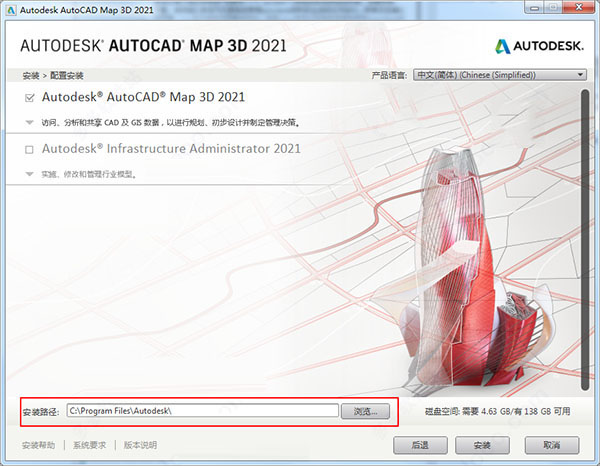600x466 pixels.
Task: Check Autodesk Infrastructure Administrator 2021 checkbox
Action: (29, 150)
